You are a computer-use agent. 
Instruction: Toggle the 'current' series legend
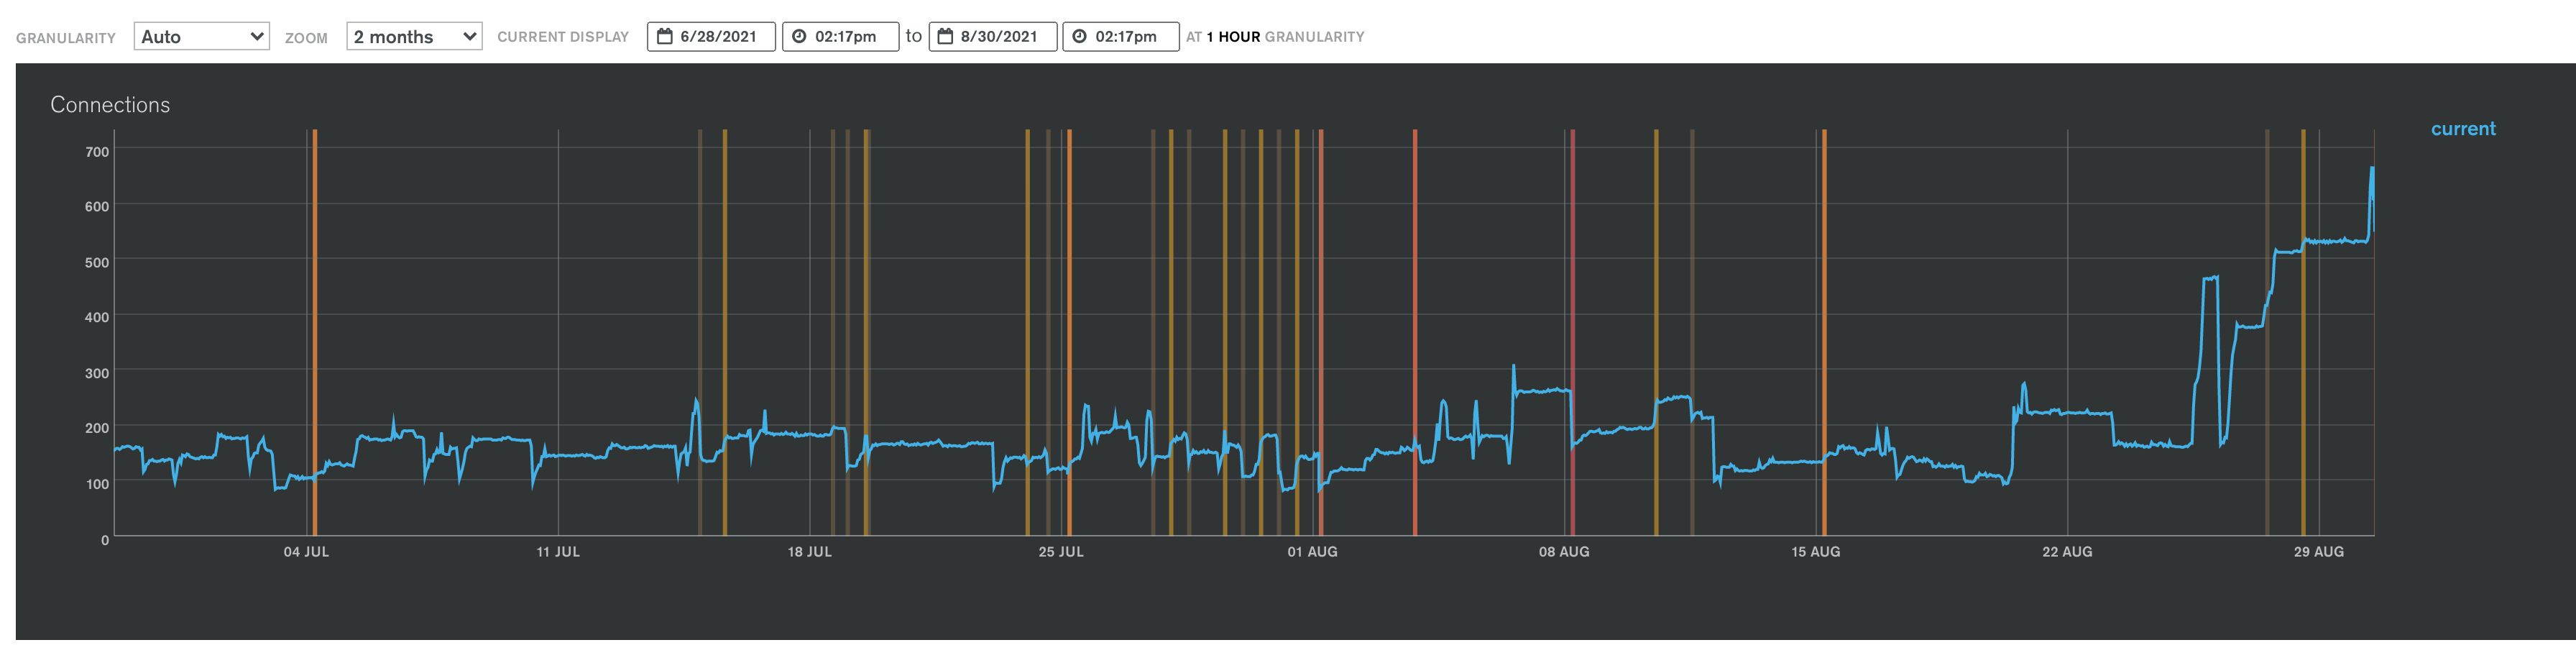coord(2463,129)
